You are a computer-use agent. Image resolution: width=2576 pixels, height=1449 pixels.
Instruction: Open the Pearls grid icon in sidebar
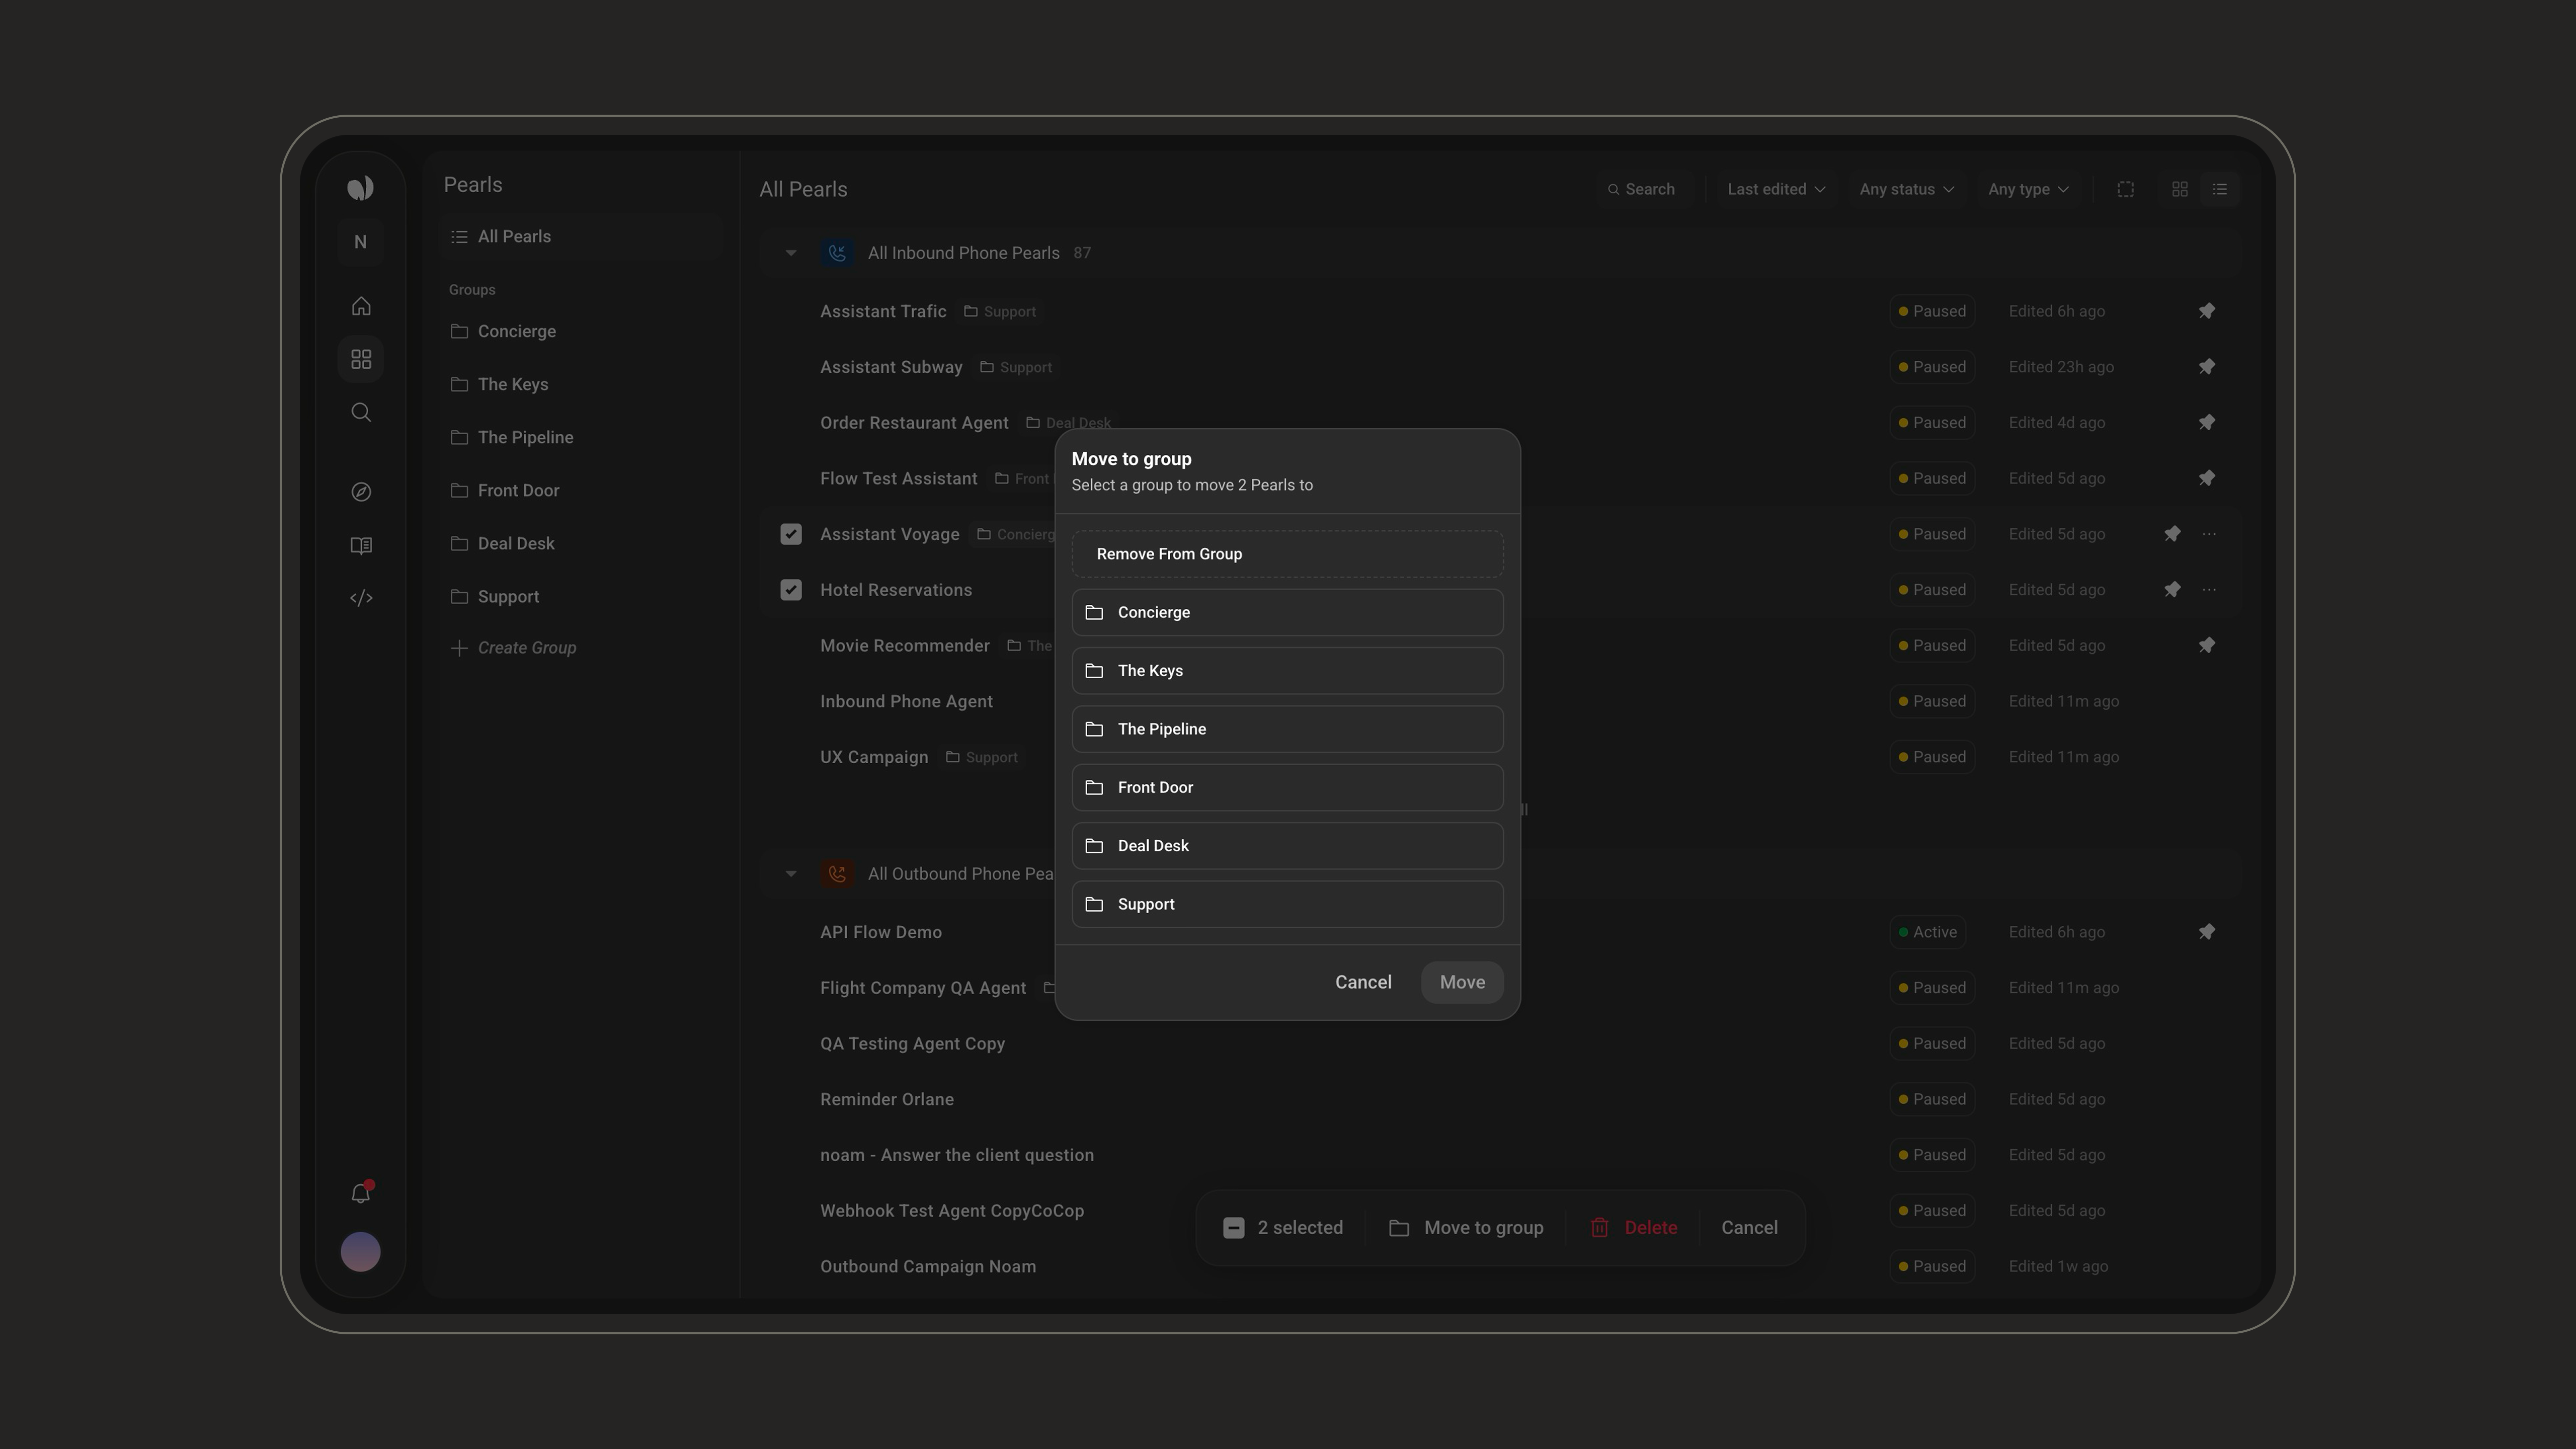[361, 359]
